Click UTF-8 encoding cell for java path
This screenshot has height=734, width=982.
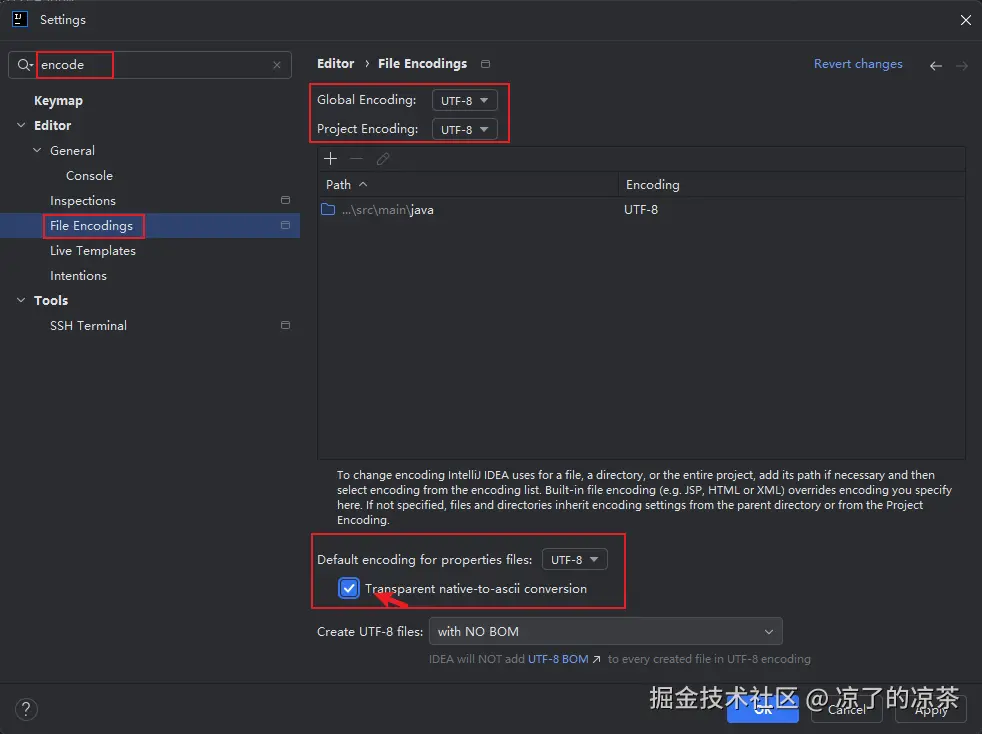coord(641,210)
